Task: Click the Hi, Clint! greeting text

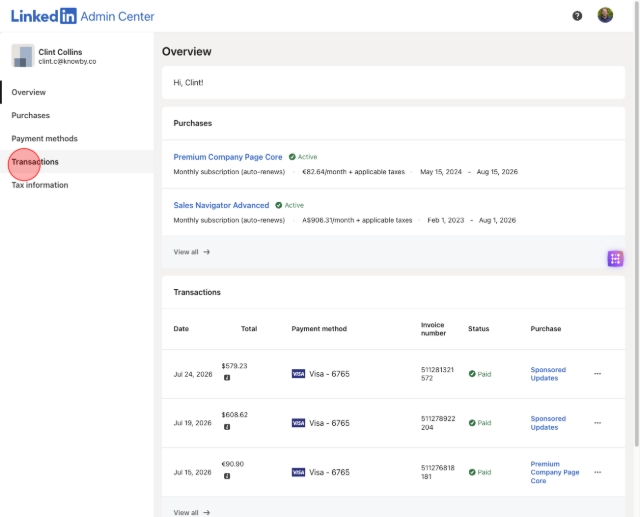Action: (x=188, y=82)
